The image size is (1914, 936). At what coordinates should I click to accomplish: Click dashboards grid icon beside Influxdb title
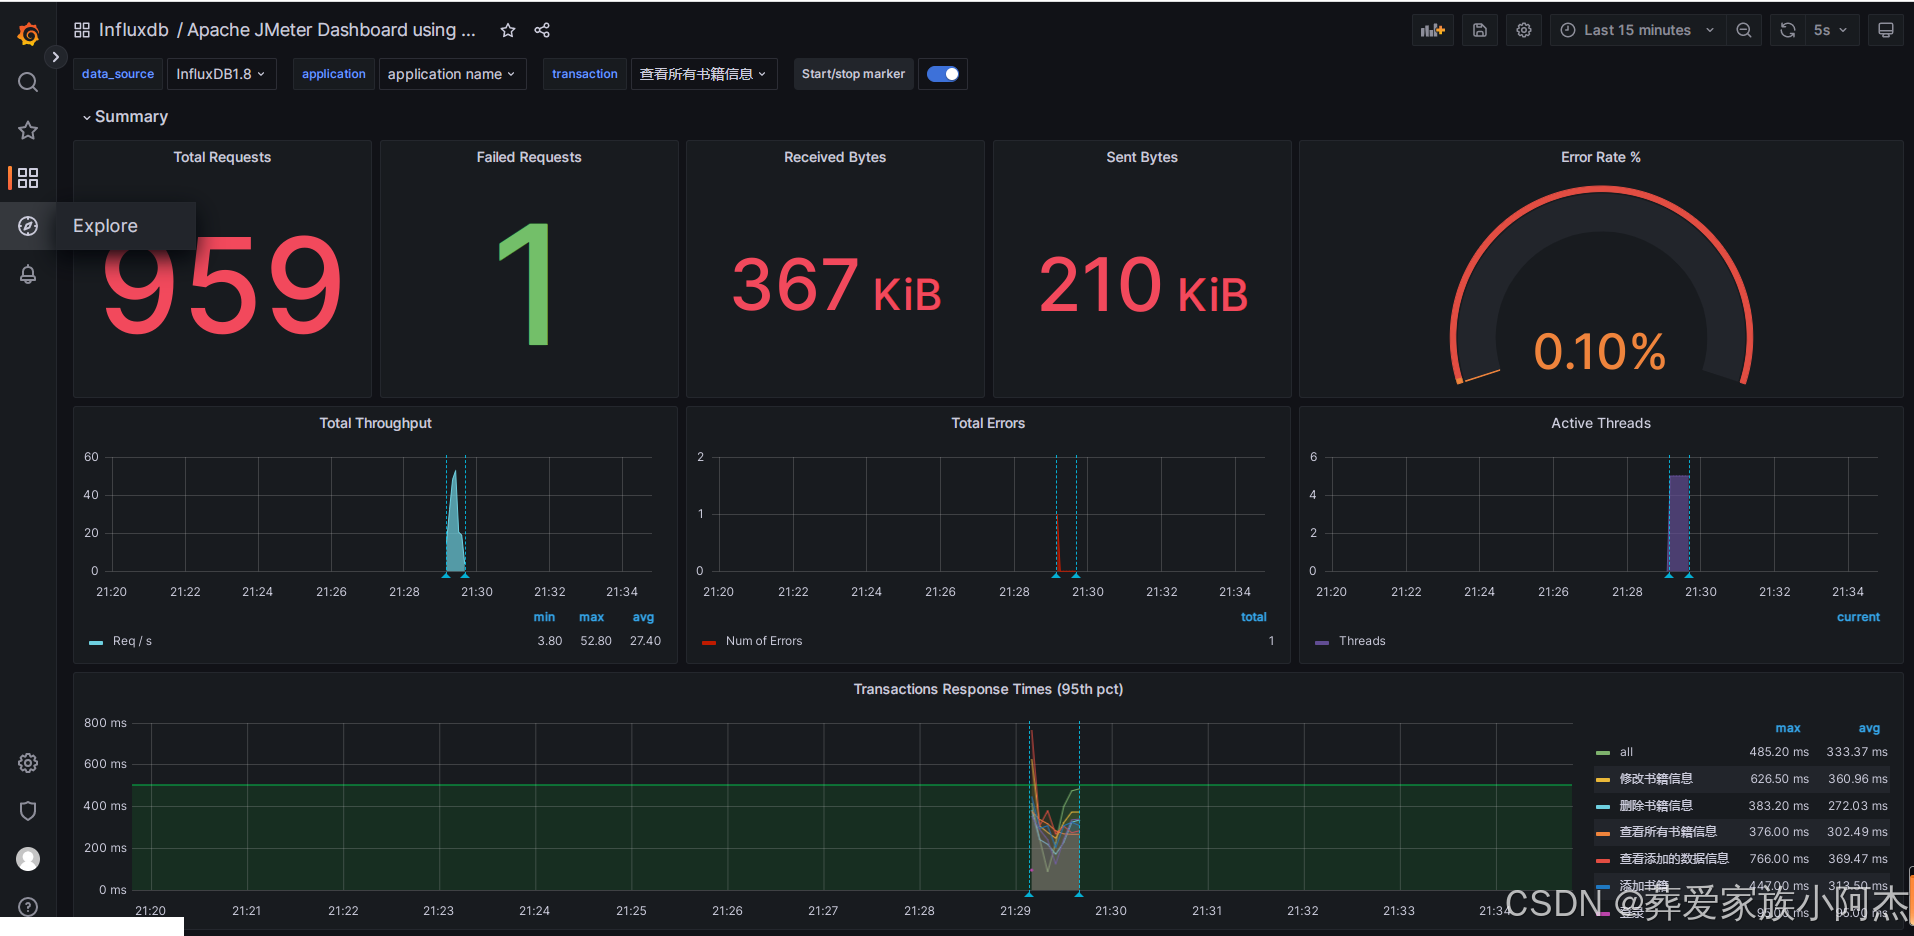[x=82, y=30]
